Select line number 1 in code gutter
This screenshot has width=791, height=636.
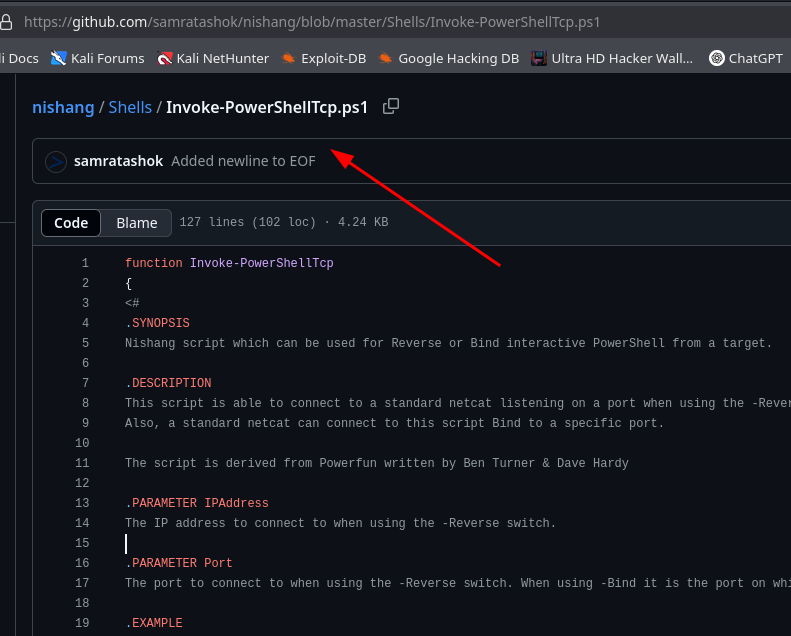click(85, 263)
